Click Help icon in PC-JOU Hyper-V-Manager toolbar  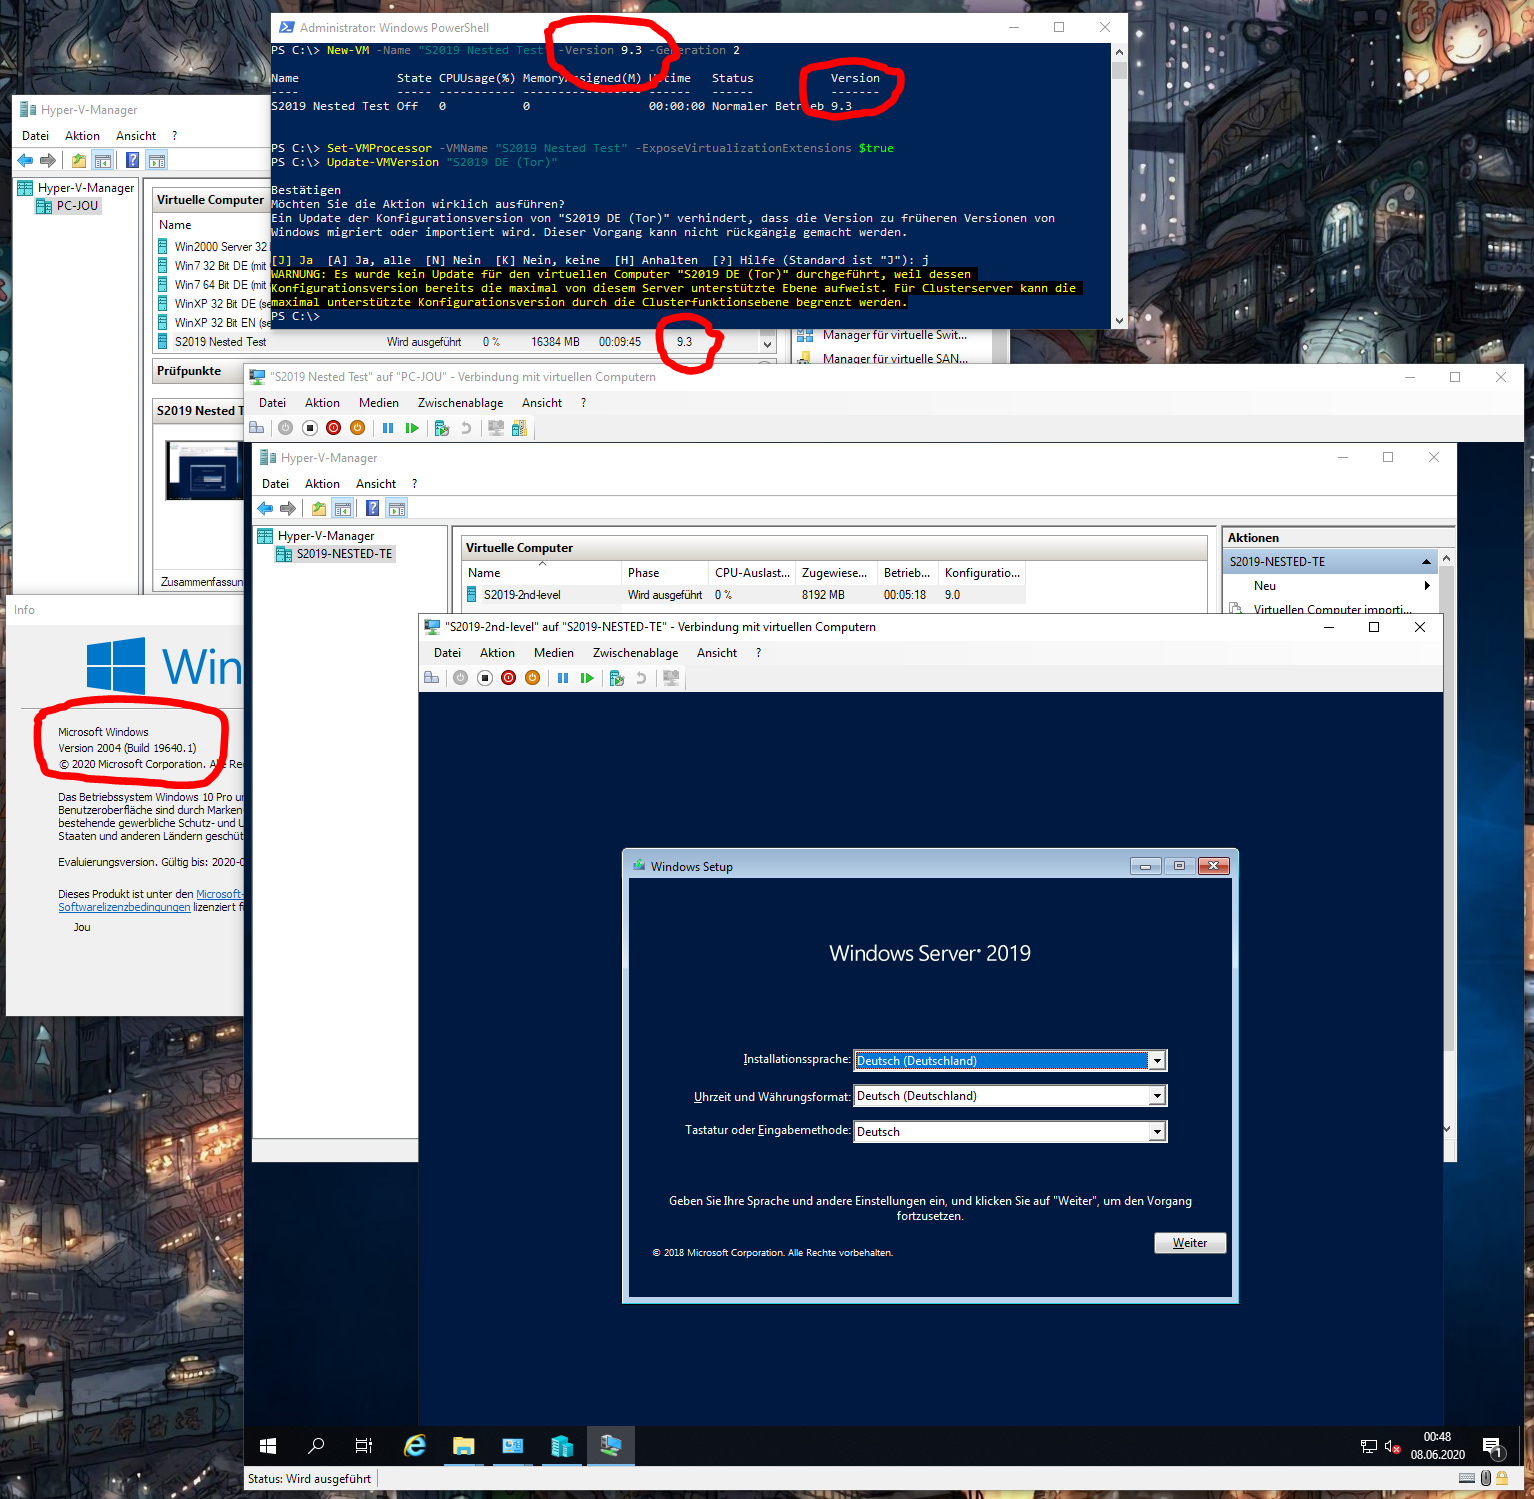tap(132, 160)
